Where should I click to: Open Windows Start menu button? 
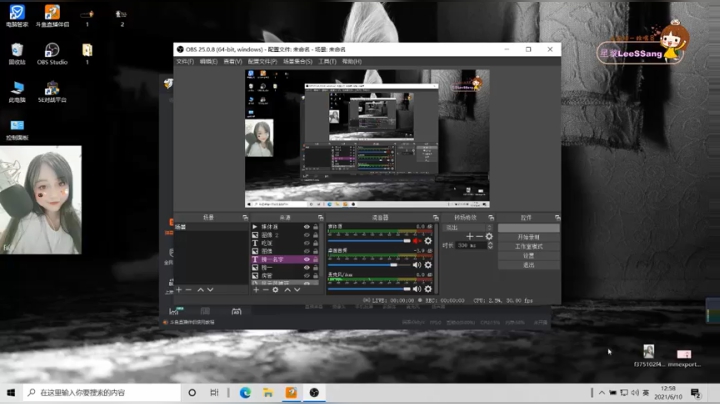11,393
